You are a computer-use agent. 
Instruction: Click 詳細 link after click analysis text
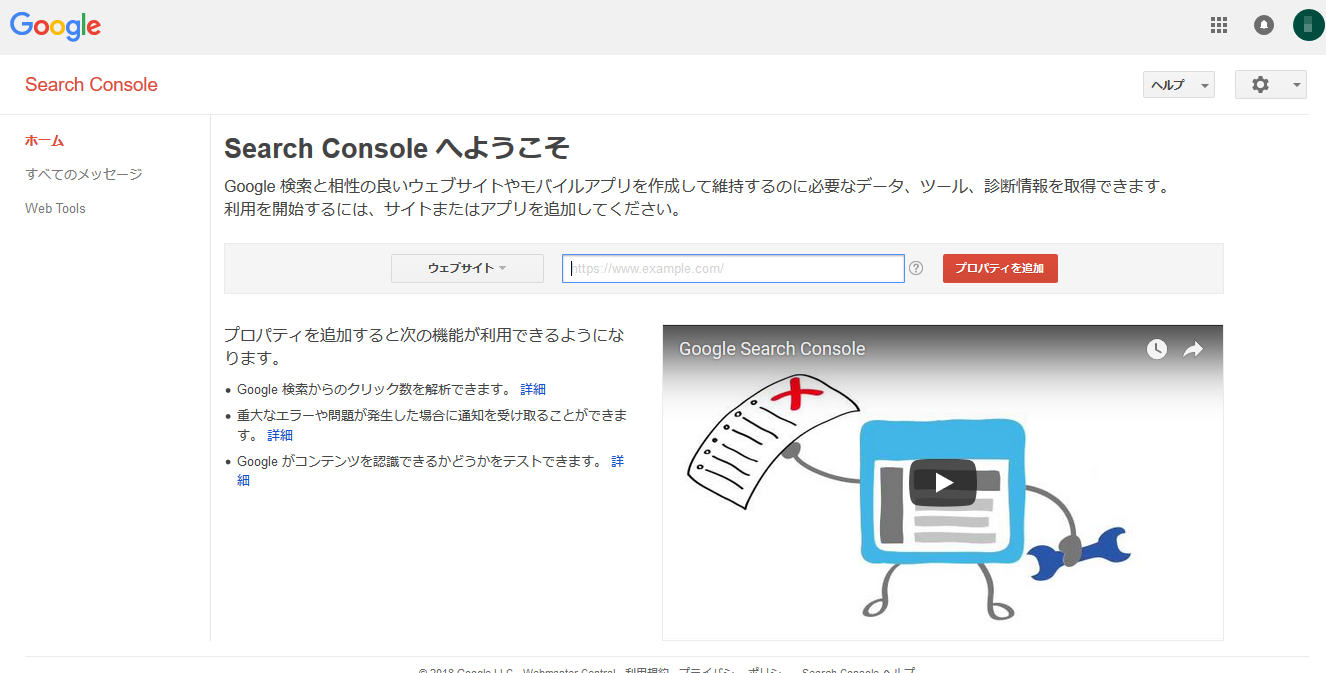[x=533, y=389]
